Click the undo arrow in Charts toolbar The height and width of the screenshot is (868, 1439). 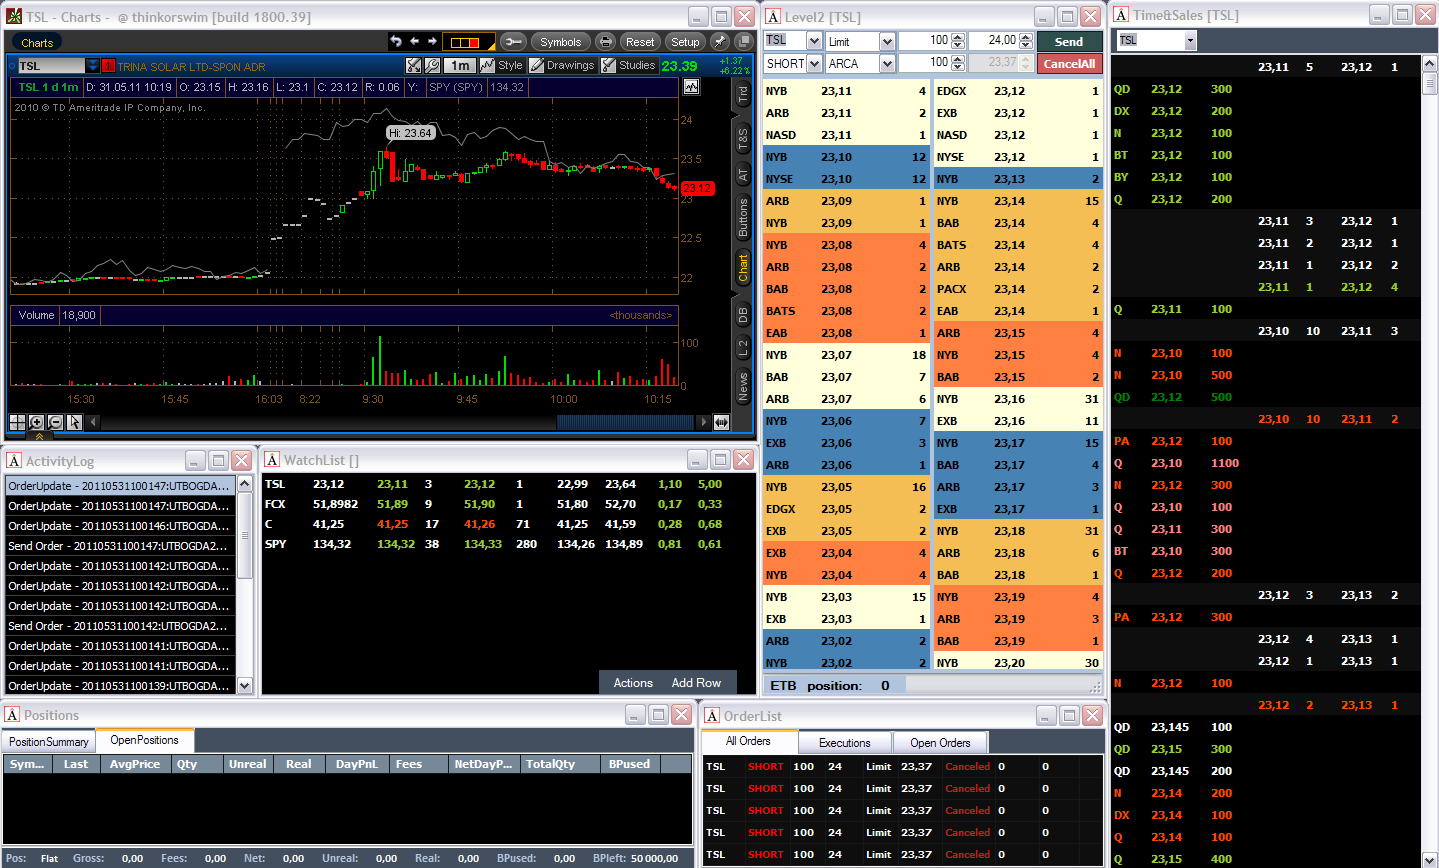(x=396, y=42)
